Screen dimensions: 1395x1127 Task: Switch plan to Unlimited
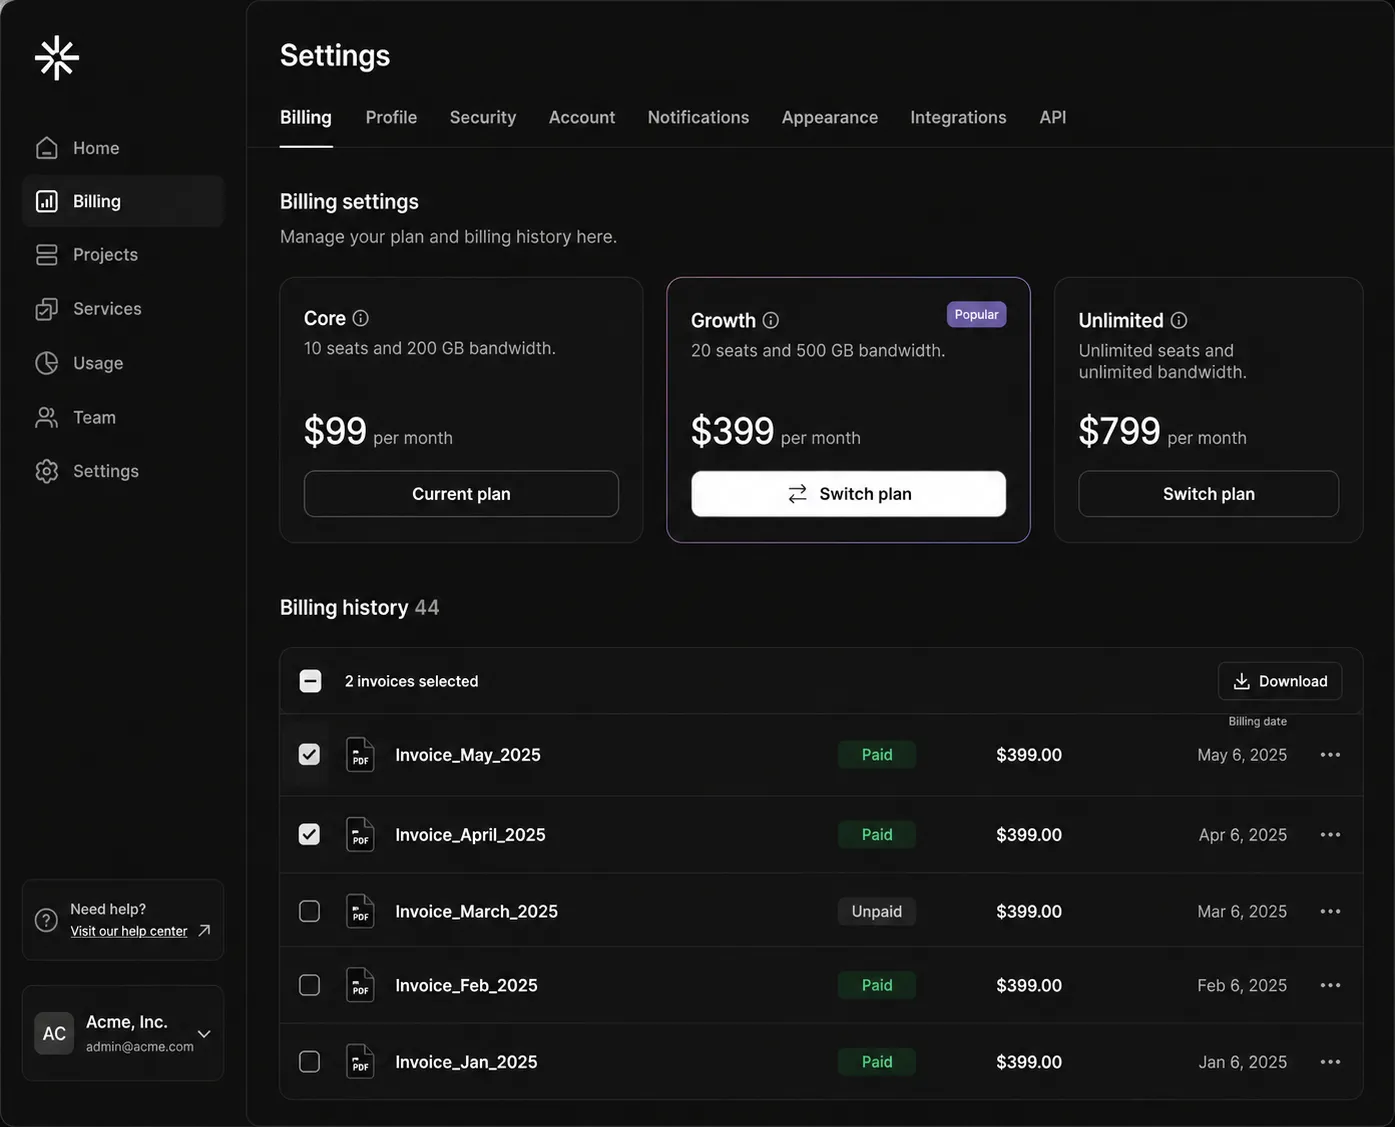(1208, 494)
